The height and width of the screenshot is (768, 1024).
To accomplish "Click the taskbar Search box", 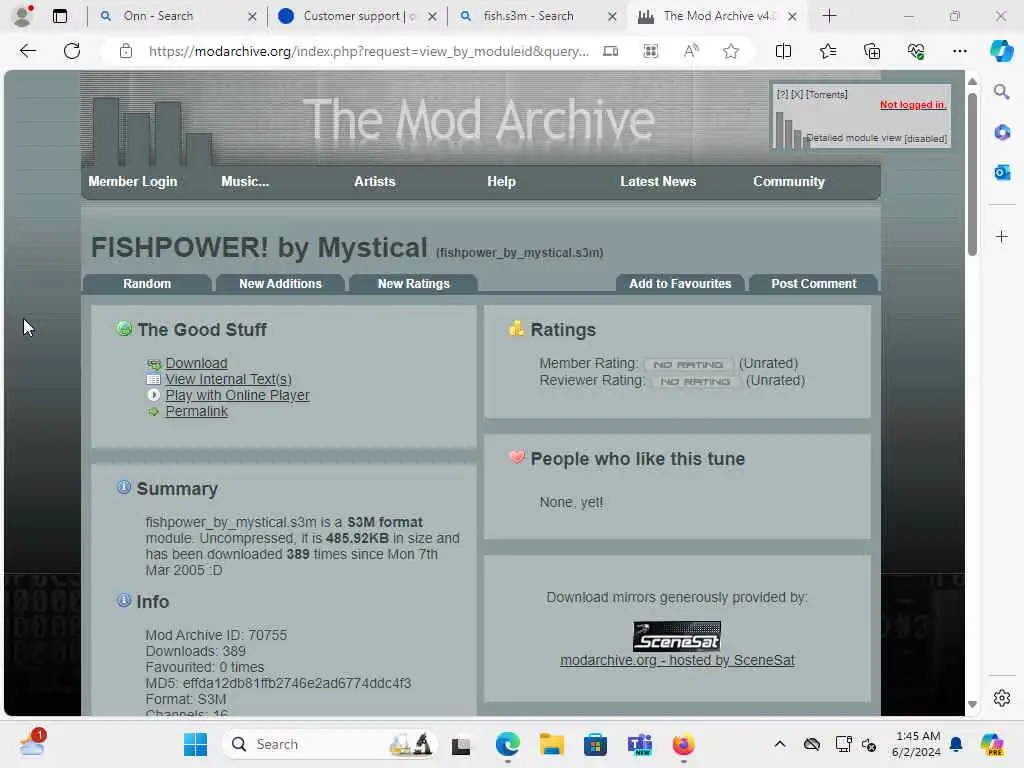I will coord(330,744).
